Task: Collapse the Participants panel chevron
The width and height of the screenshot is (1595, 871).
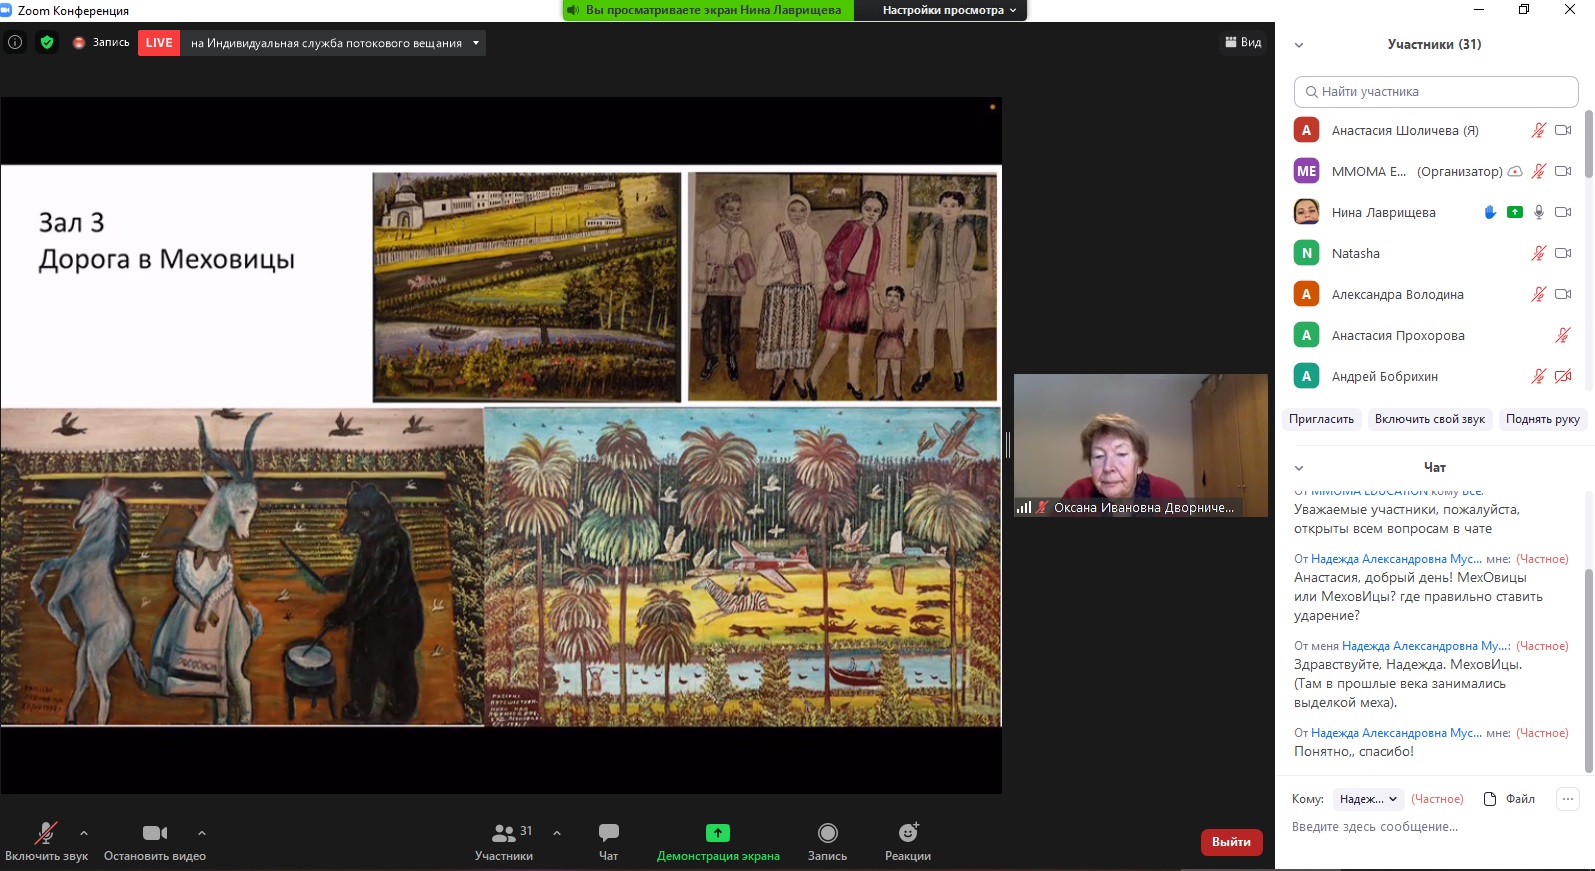Action: [x=1299, y=45]
